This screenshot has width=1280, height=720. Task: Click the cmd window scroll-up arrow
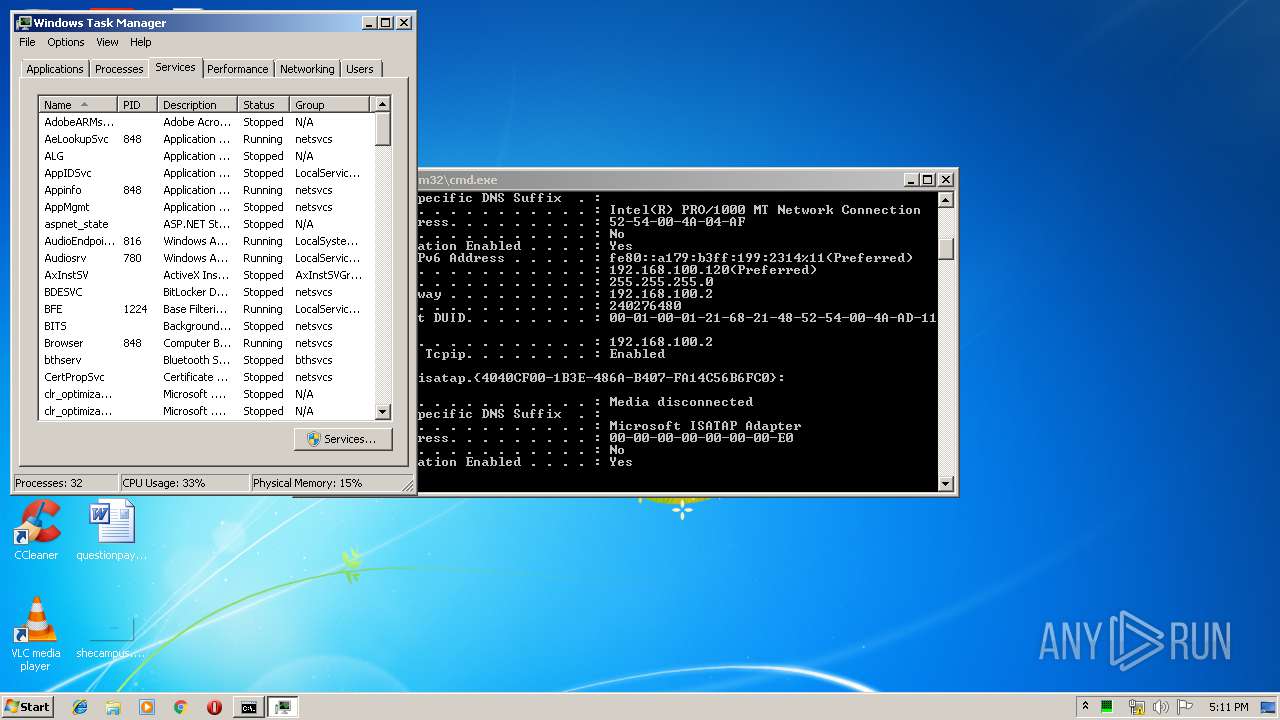[946, 198]
